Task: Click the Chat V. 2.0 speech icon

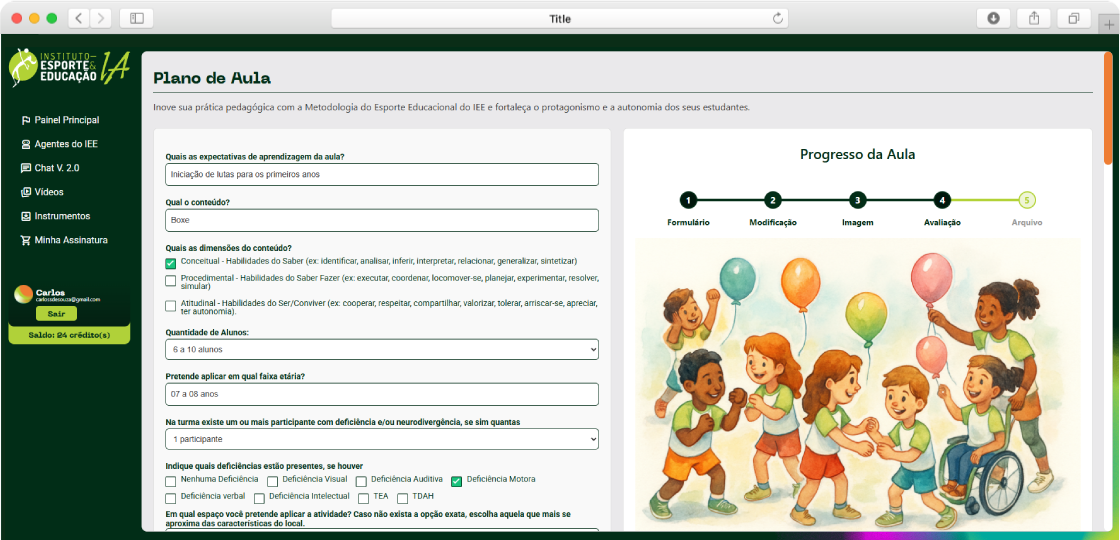Action: pyautogui.click(x=26, y=168)
